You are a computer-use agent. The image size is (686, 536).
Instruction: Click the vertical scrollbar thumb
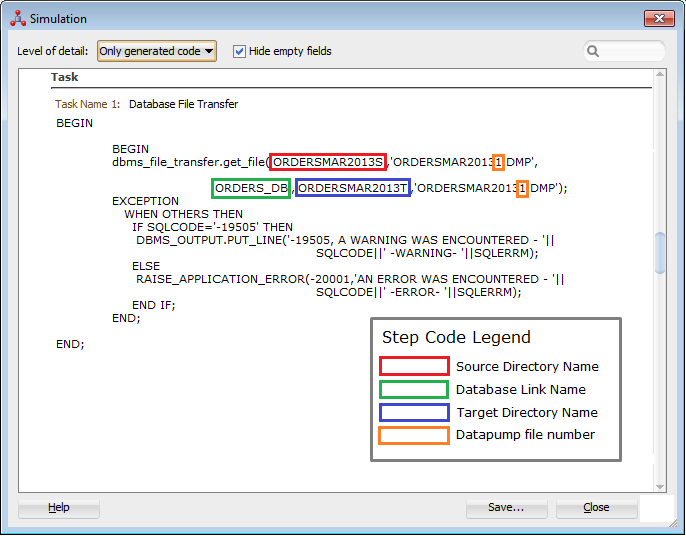660,253
